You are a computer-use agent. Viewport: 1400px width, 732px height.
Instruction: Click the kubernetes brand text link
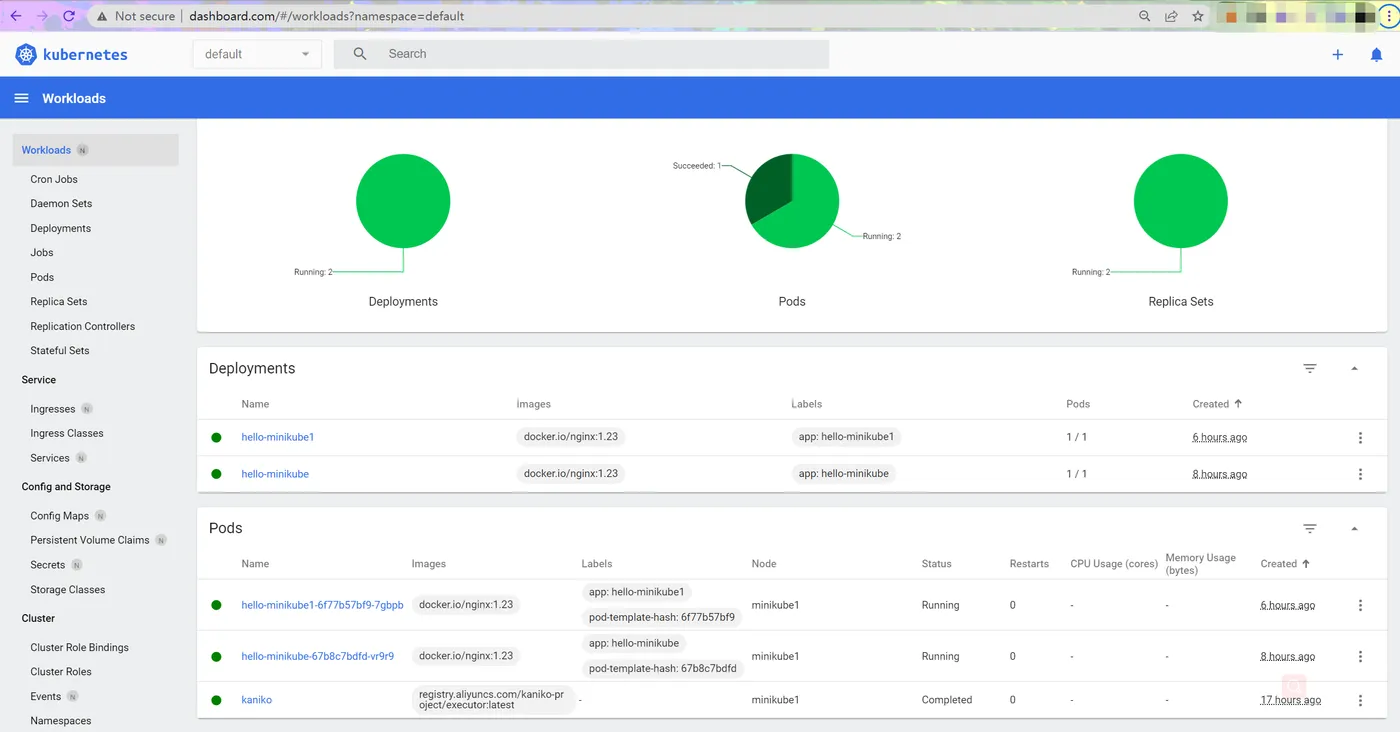point(85,55)
